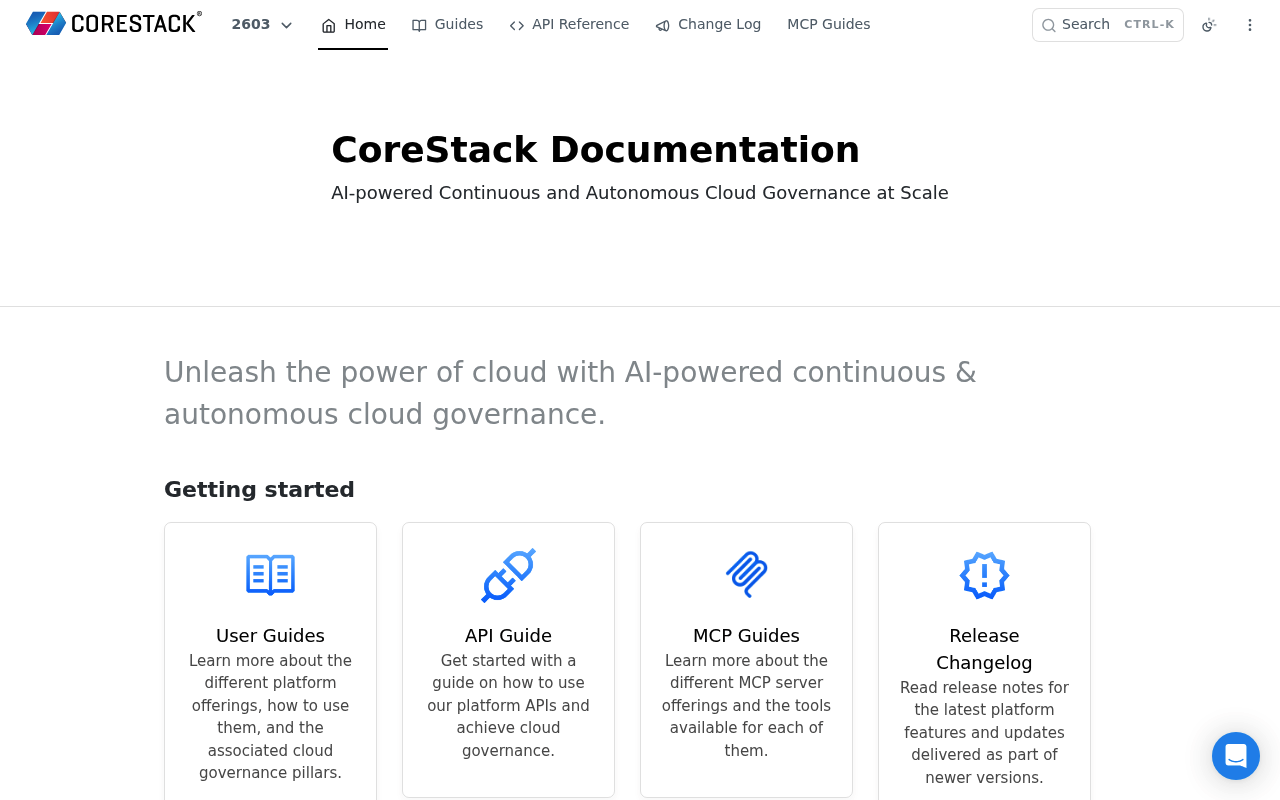Click the CoreStack logo

point(114,23)
